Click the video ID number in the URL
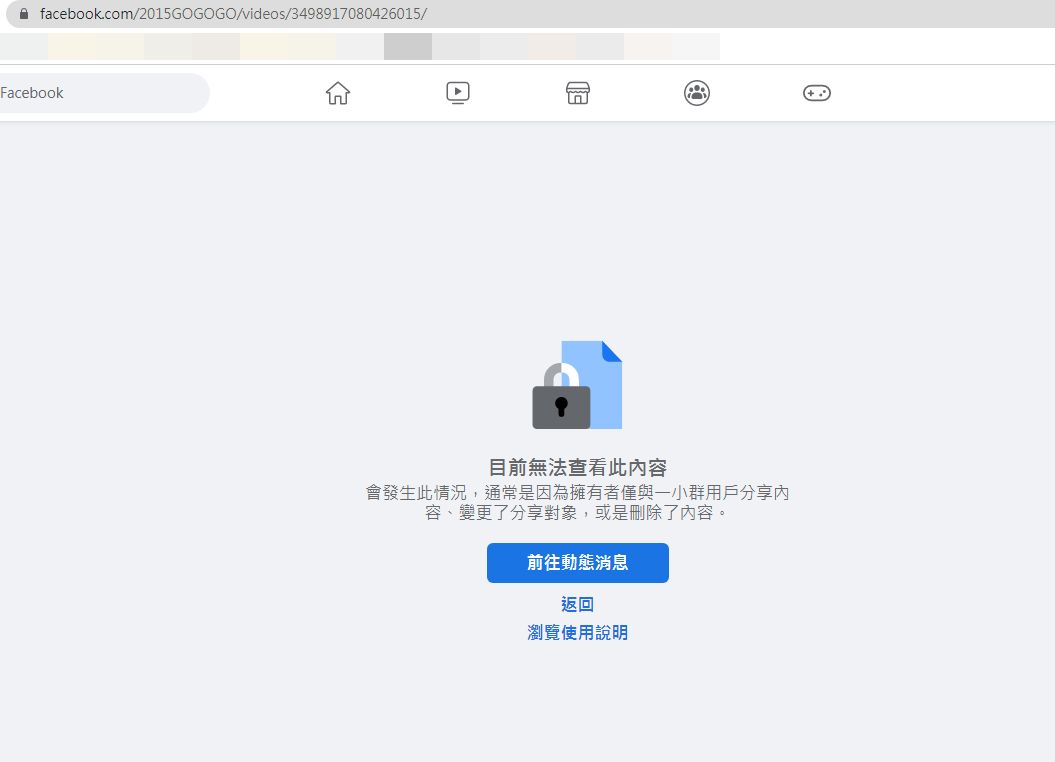Screen dimensions: 1055x762 click(x=368, y=15)
